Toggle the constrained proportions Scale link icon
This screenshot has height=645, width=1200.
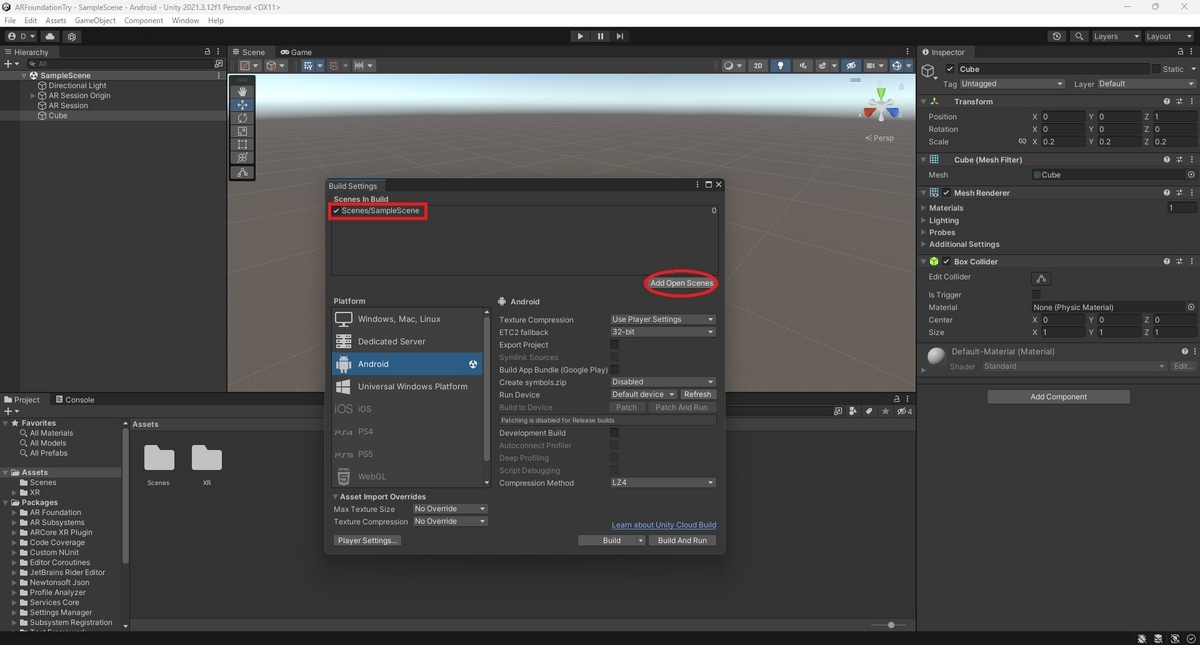(1021, 142)
